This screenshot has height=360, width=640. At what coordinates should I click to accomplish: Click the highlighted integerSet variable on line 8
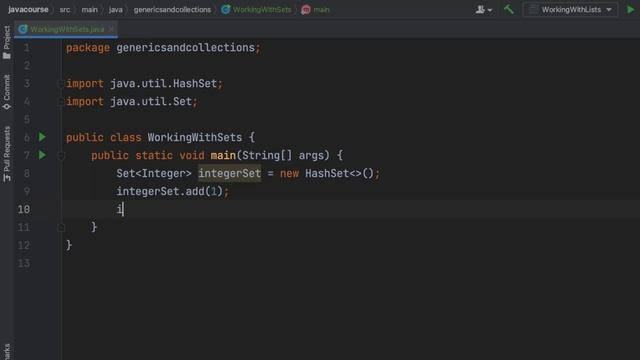point(229,173)
